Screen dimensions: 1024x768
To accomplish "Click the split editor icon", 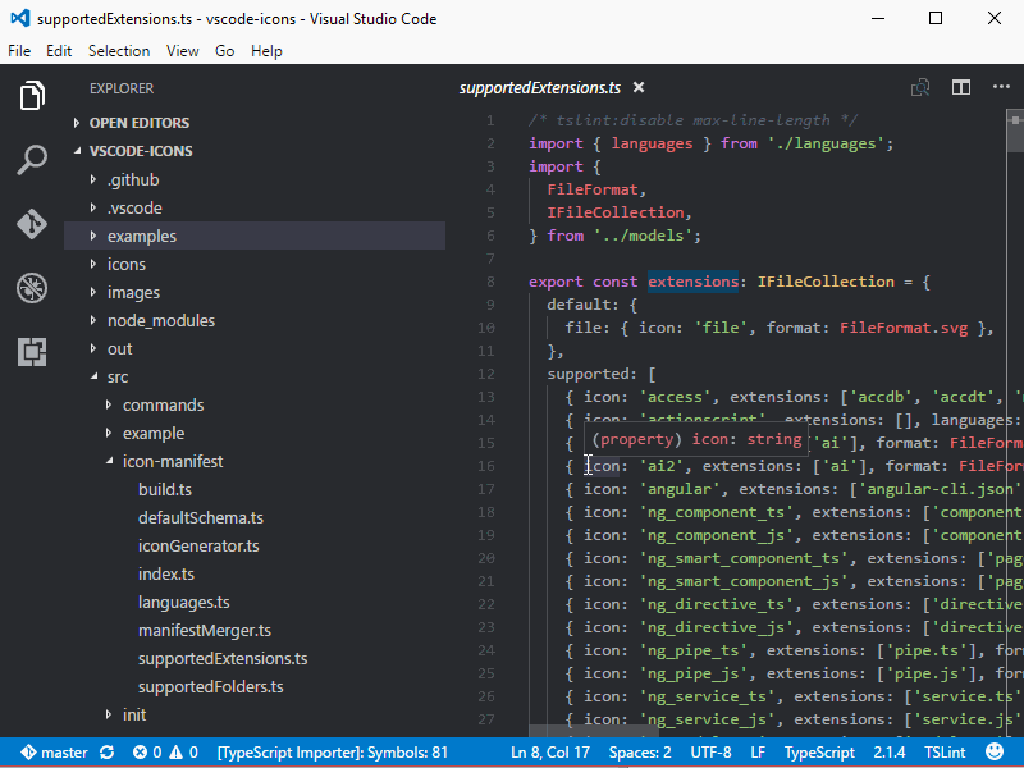I will [960, 88].
